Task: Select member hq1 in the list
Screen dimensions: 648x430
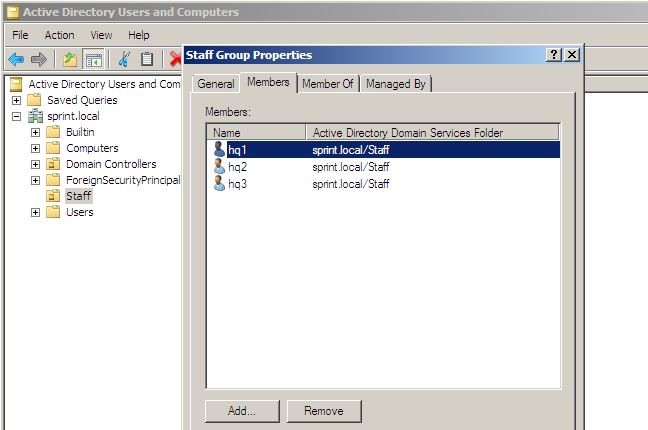Action: tap(383, 150)
